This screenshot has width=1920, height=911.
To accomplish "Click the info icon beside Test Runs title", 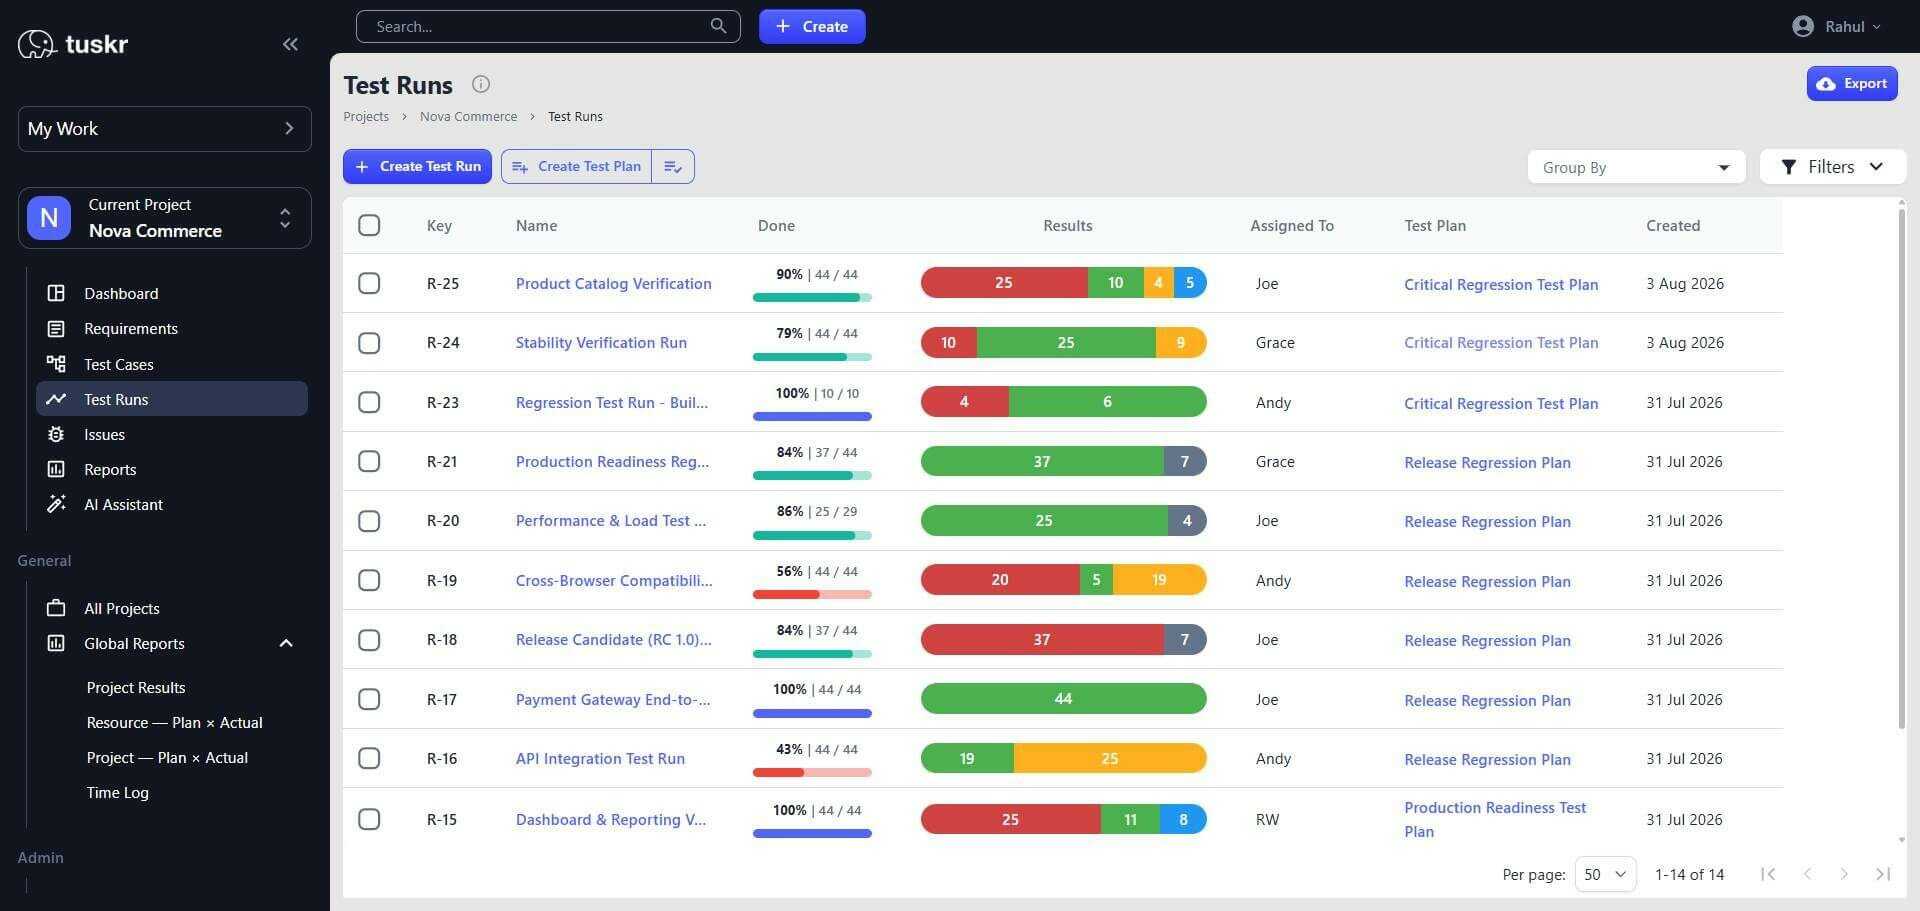I will 481,84.
